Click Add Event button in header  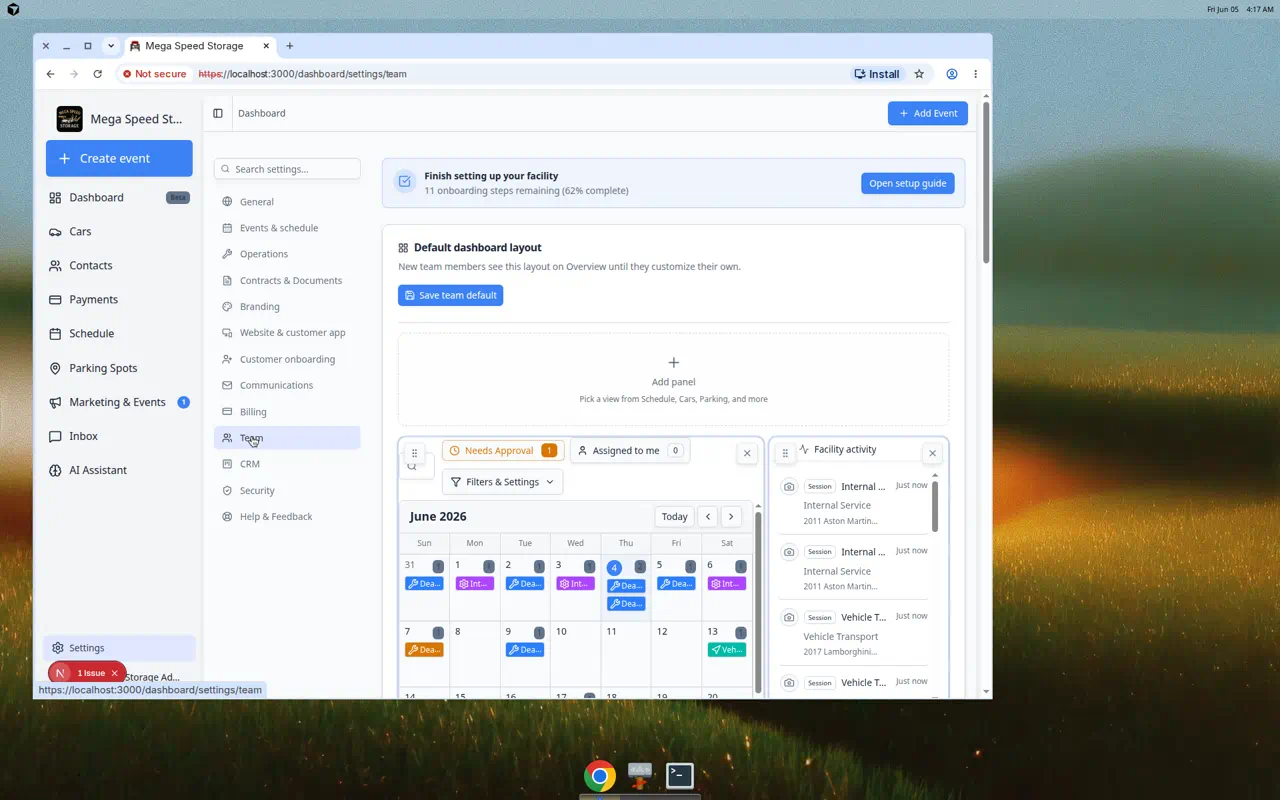tap(928, 113)
